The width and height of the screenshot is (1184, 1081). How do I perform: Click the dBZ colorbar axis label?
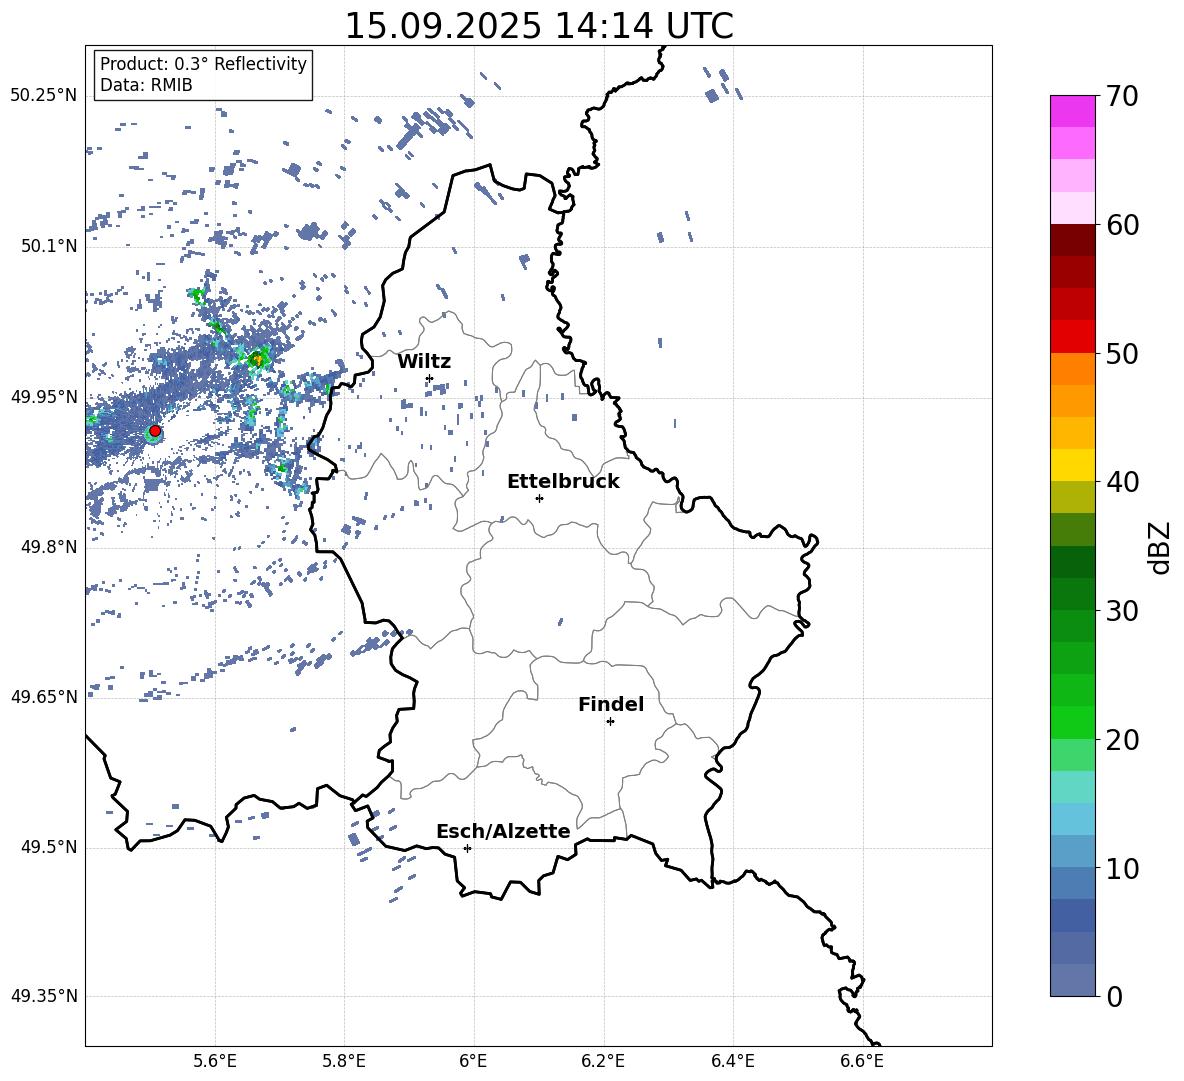pyautogui.click(x=1161, y=547)
